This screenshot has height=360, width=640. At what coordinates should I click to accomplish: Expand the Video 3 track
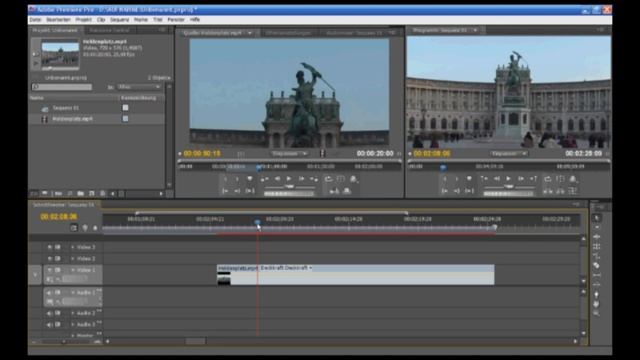pos(73,247)
